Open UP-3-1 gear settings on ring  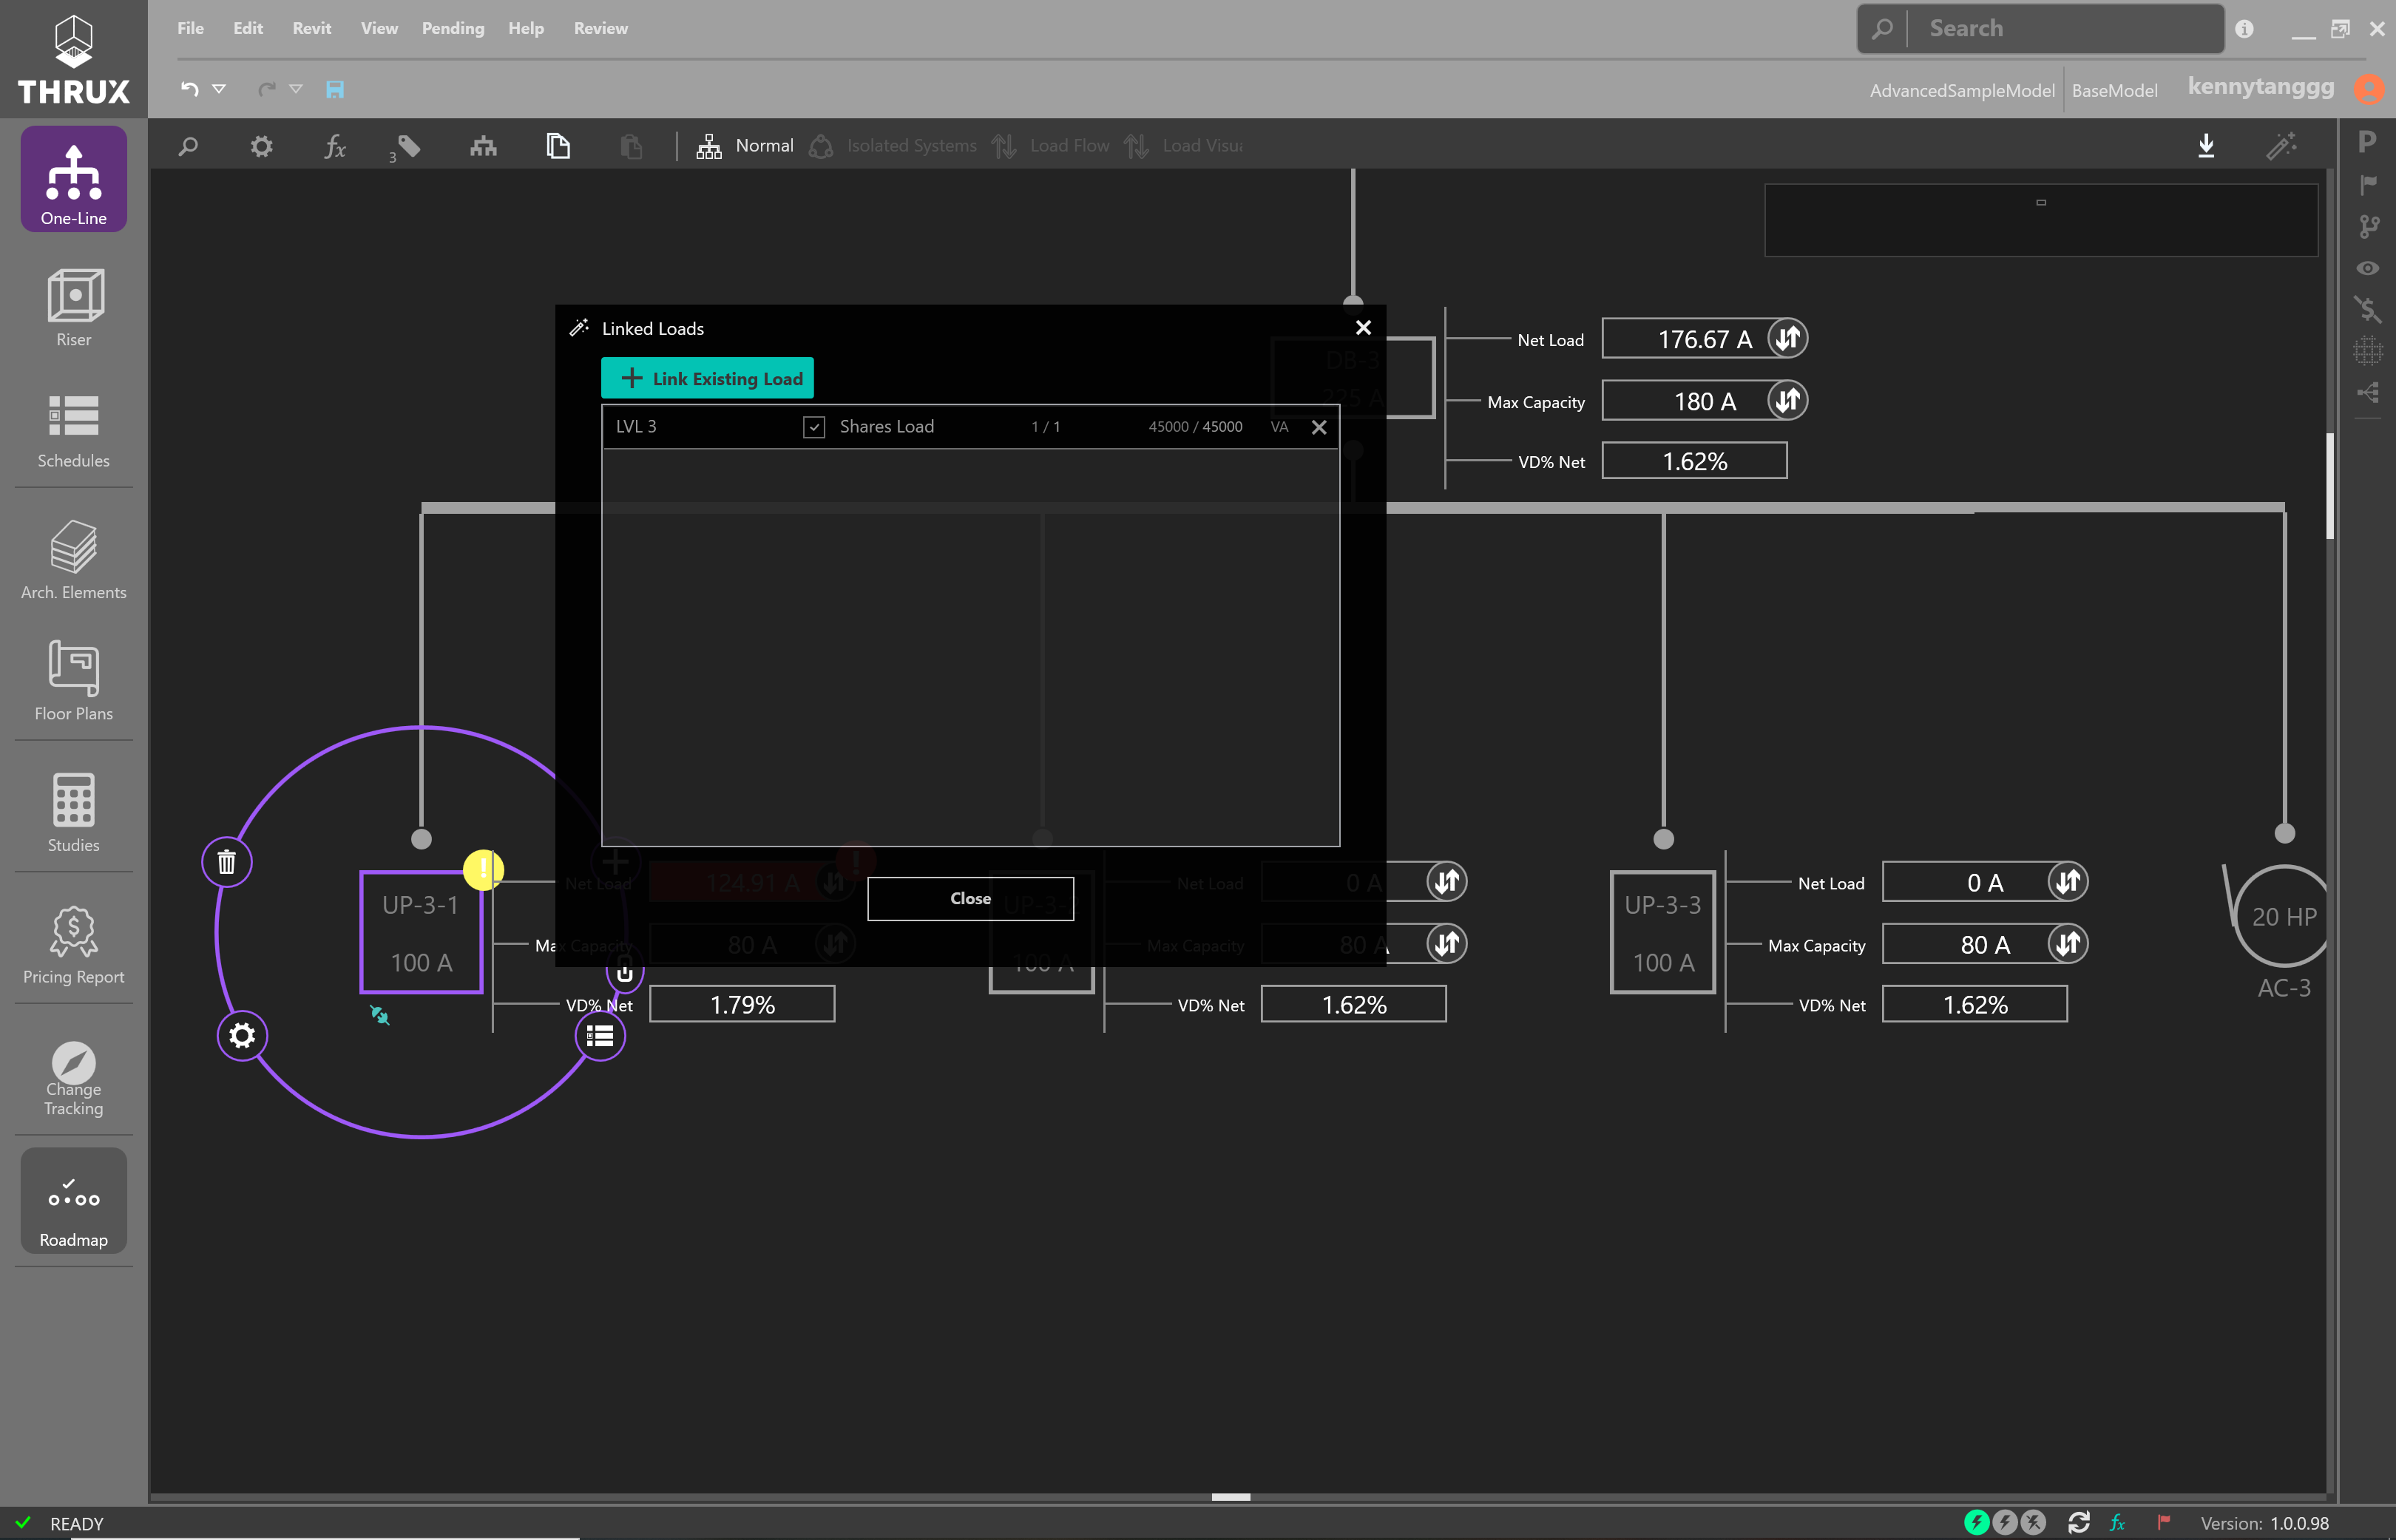pos(242,1035)
